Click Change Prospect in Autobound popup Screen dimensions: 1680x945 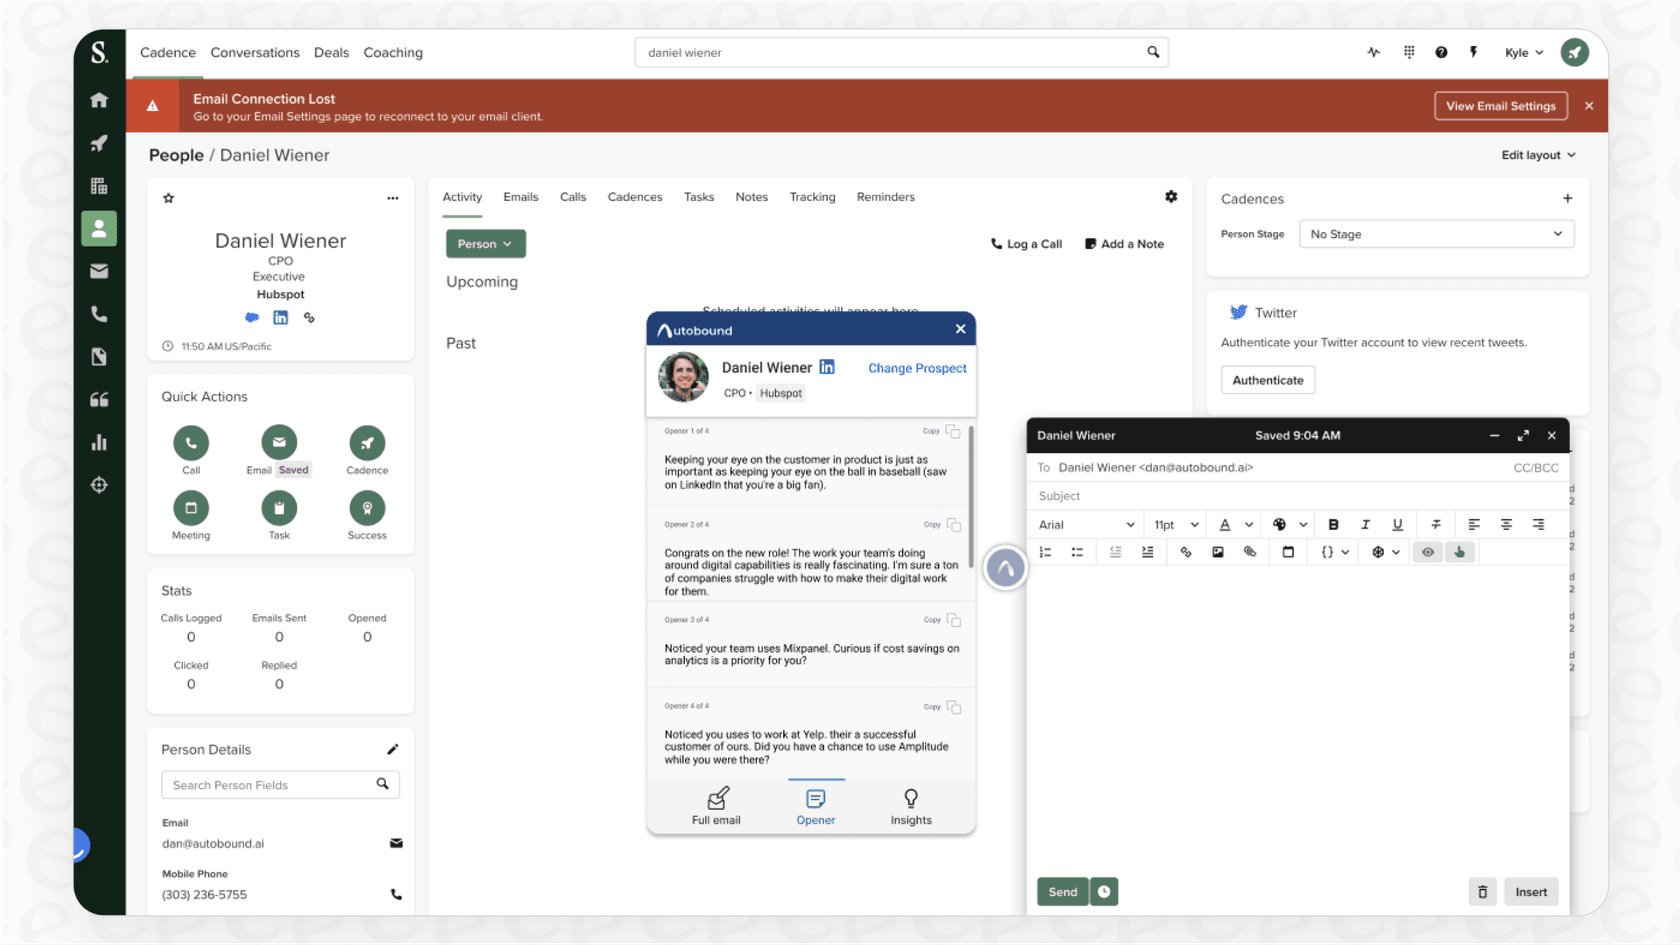pos(917,368)
